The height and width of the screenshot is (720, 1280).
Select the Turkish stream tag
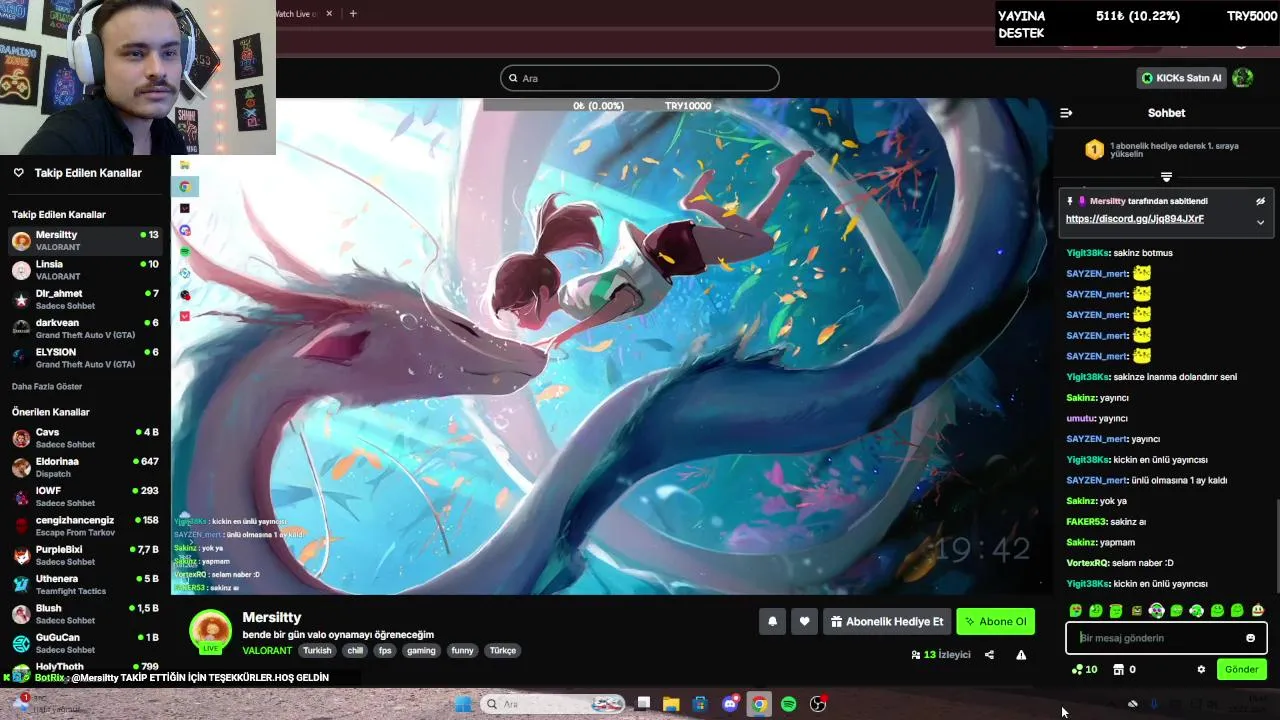(x=317, y=650)
